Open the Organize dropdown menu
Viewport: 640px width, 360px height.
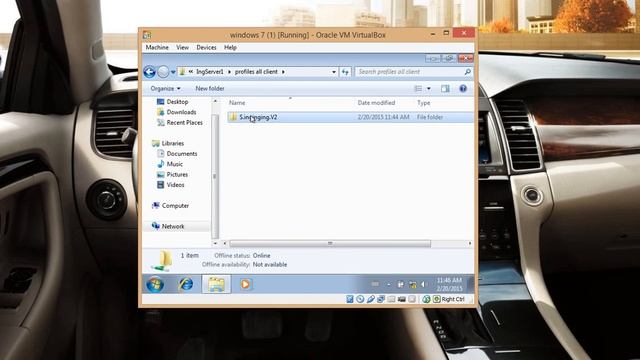click(165, 89)
